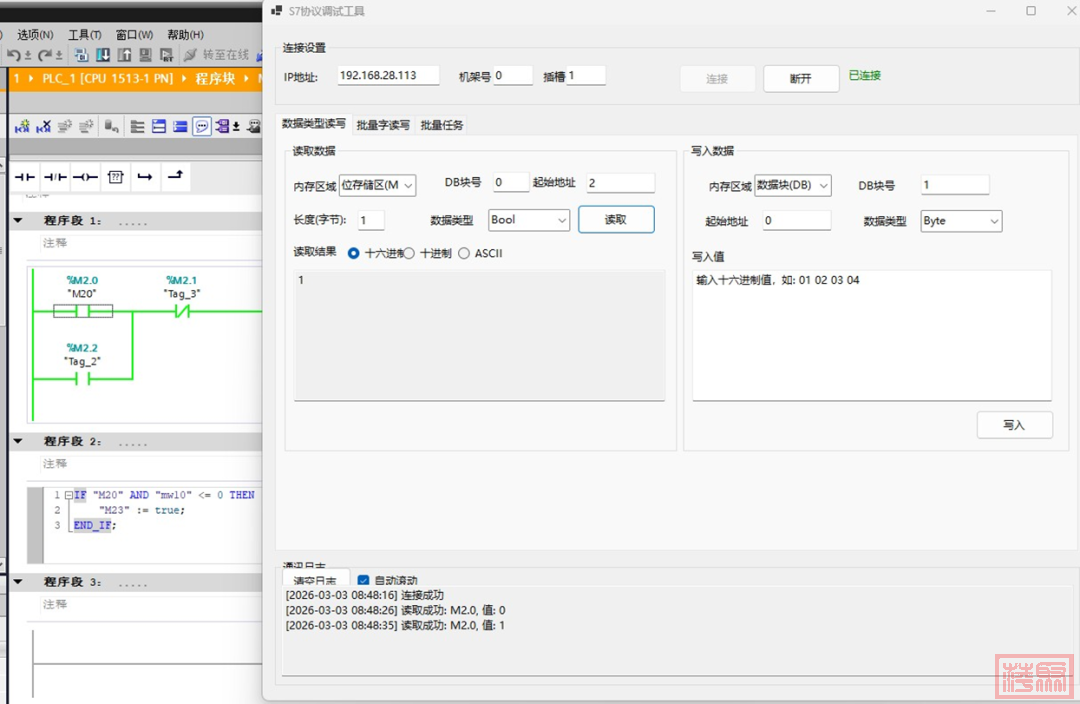Screen dimensions: 1080x704
Task: Open the Byte data type dropdown
Action: 961,221
